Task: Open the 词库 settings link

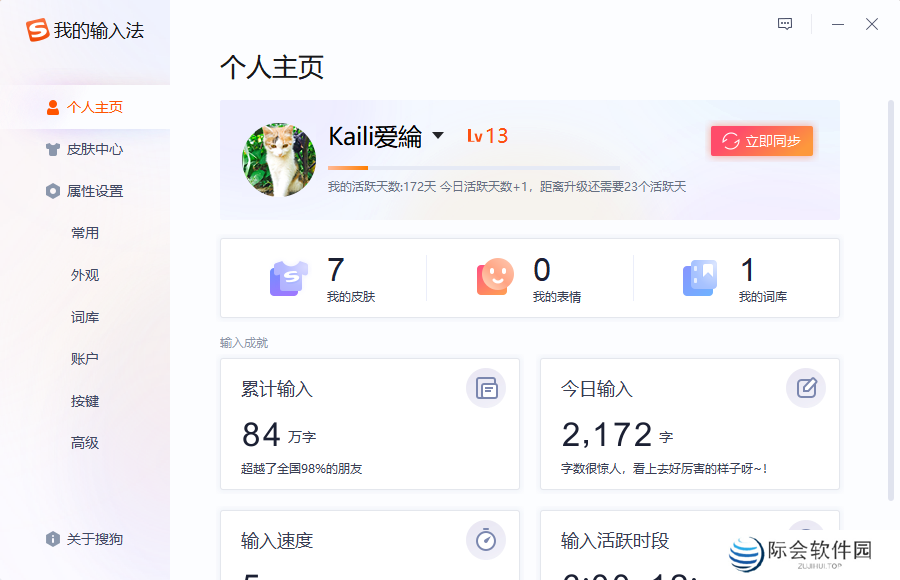Action: pyautogui.click(x=84, y=317)
